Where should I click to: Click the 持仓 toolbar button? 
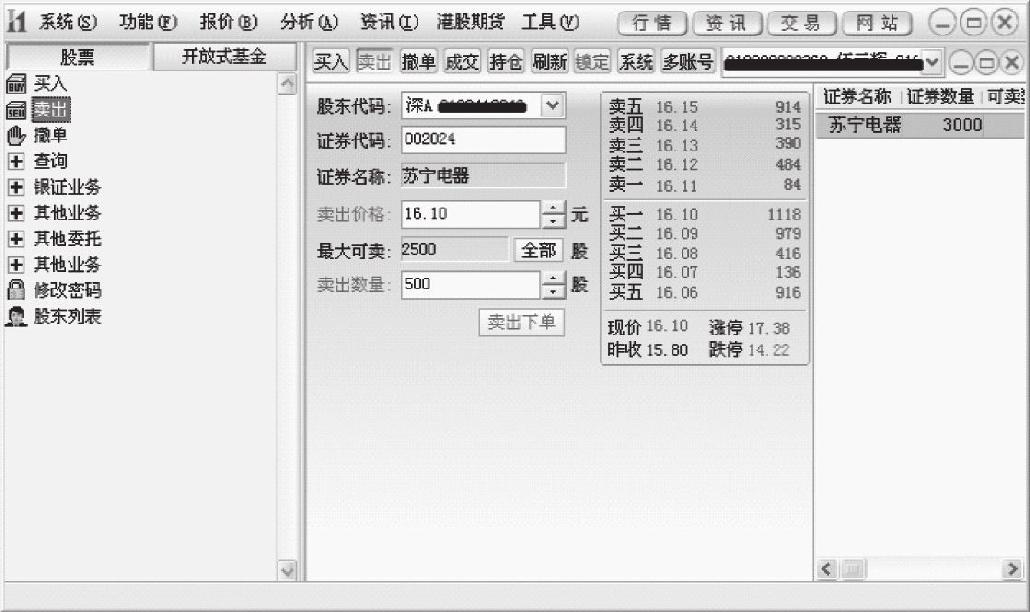pyautogui.click(x=506, y=62)
